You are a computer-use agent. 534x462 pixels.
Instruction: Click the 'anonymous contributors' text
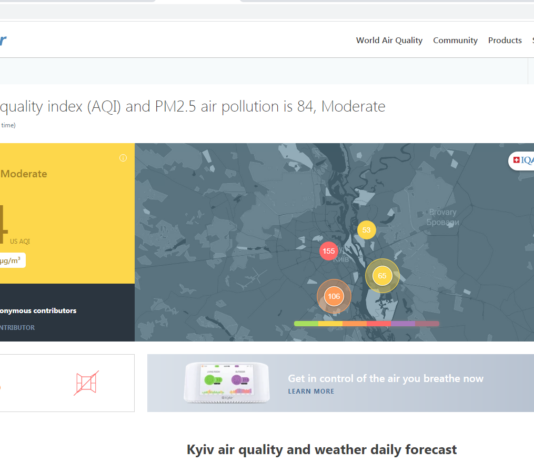pyautogui.click(x=38, y=310)
